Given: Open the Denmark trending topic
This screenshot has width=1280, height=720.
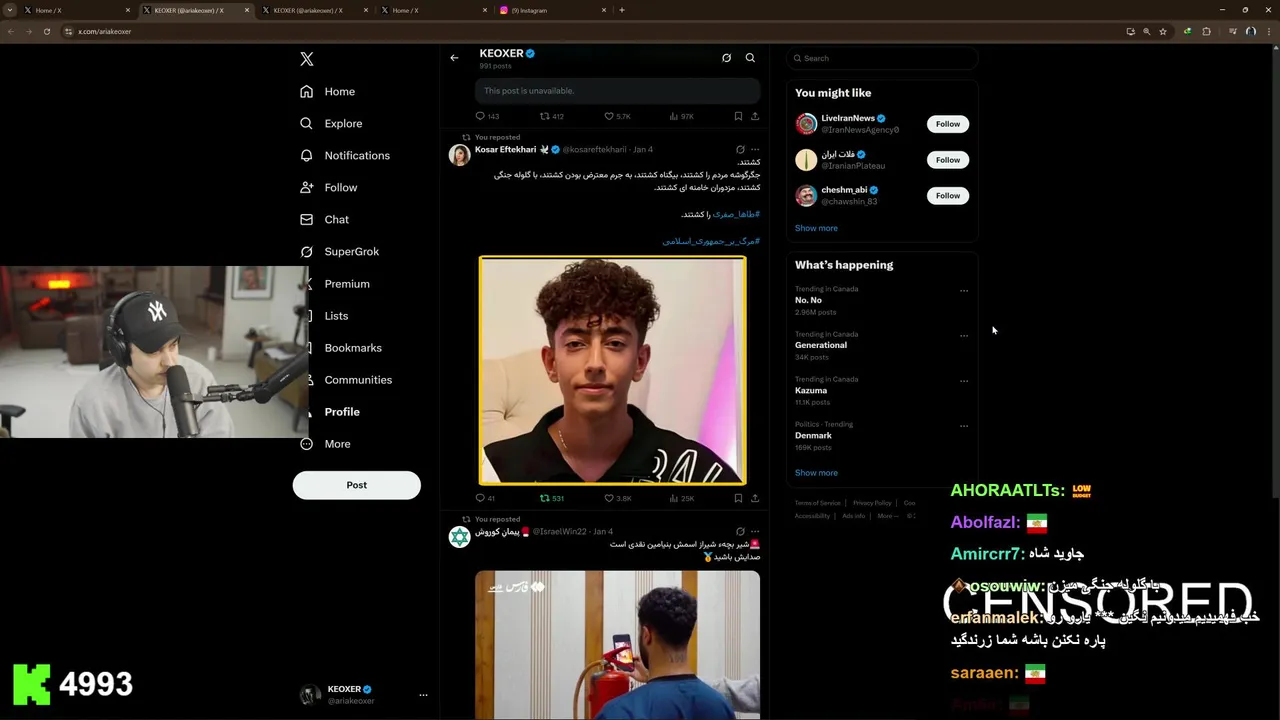Looking at the screenshot, I should click(x=881, y=435).
